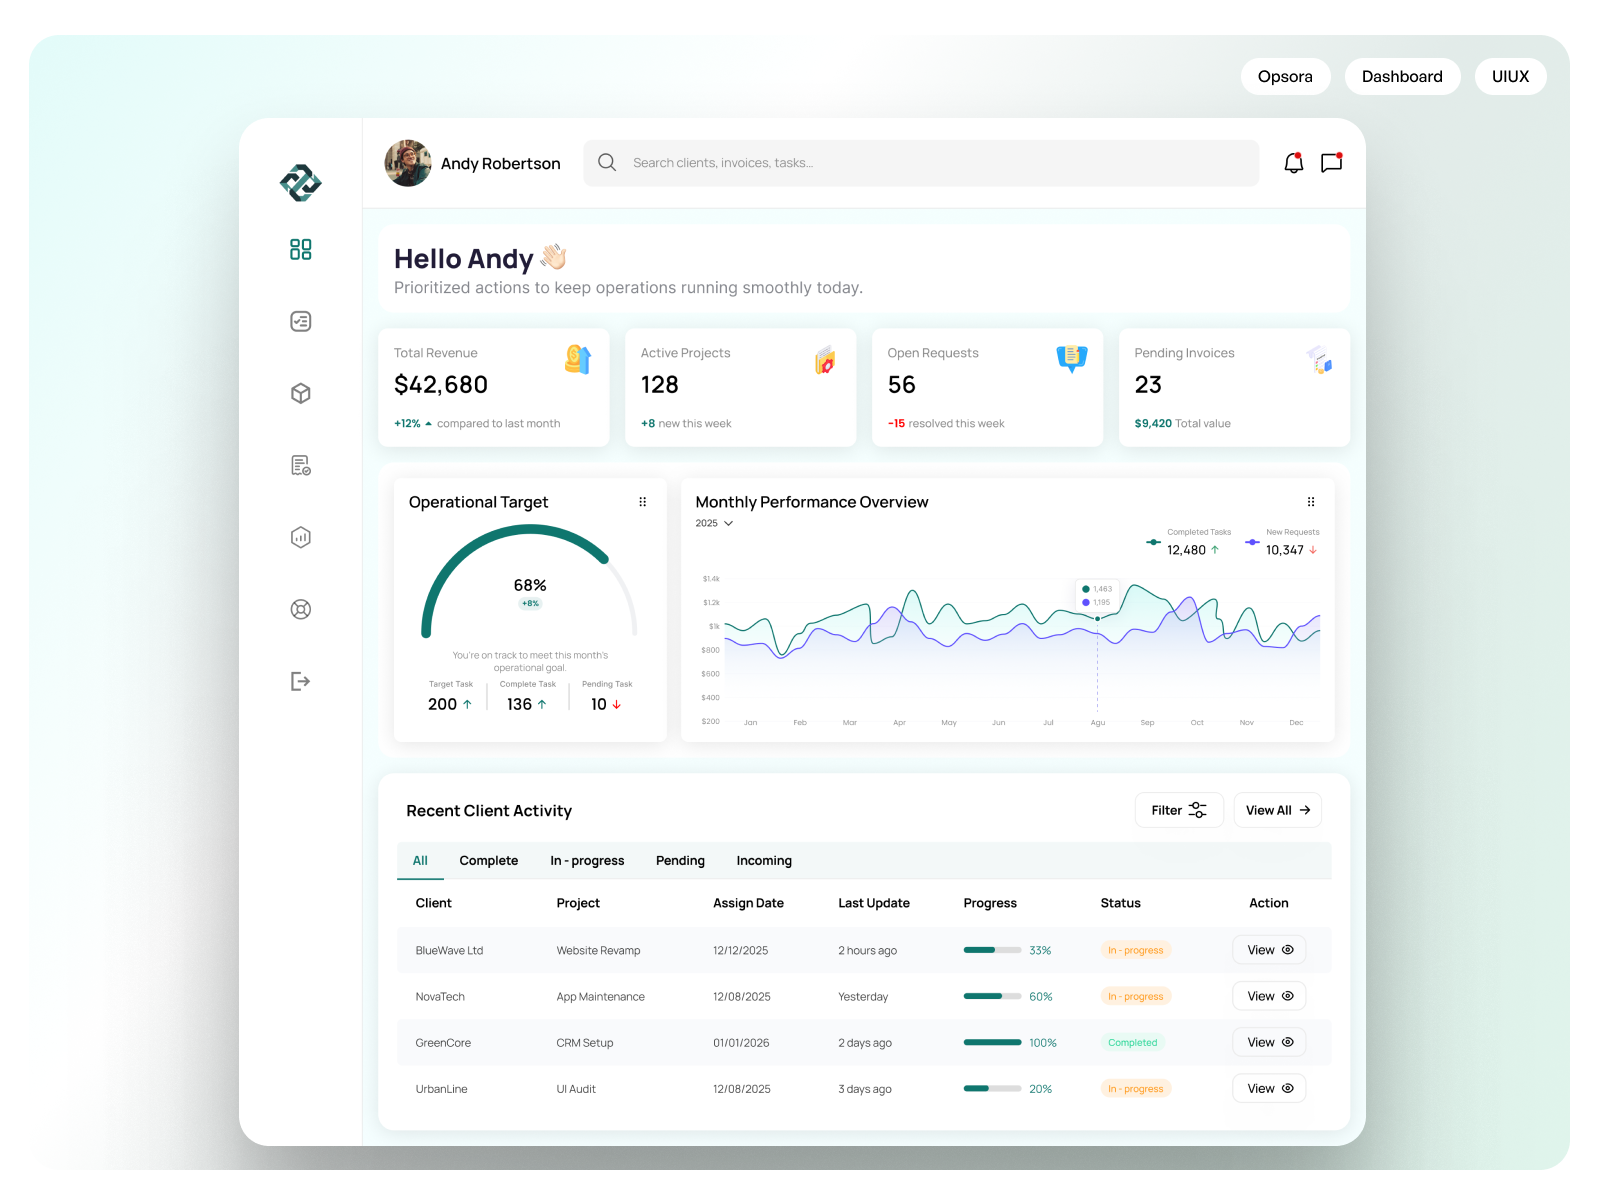Log out using the sidebar exit icon
The height and width of the screenshot is (1200, 1600).
pos(300,681)
